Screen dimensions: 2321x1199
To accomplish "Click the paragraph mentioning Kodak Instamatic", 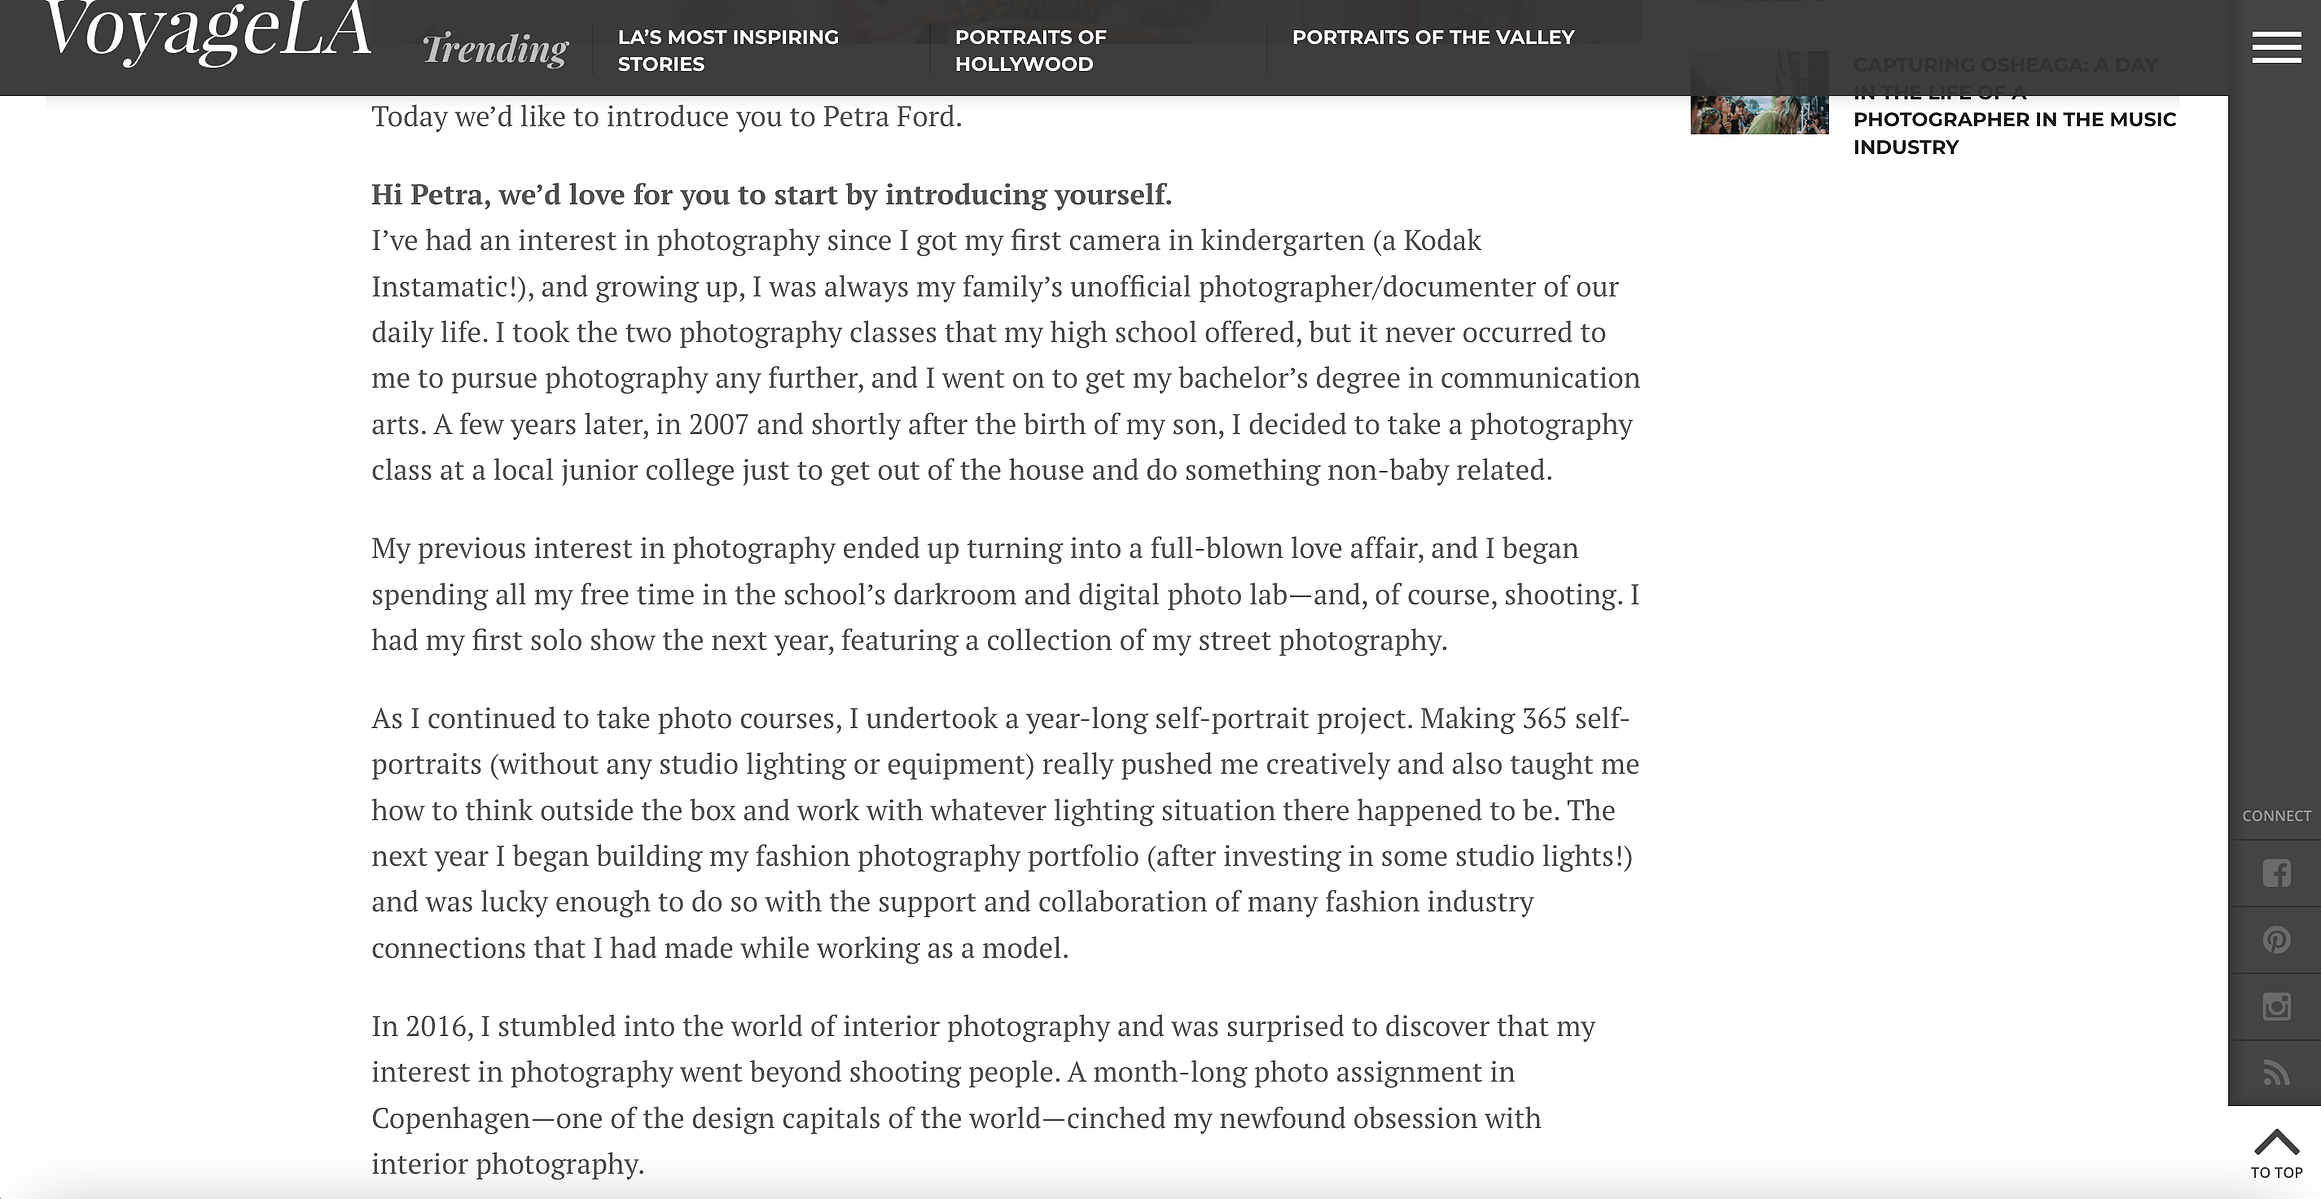I will [1005, 355].
